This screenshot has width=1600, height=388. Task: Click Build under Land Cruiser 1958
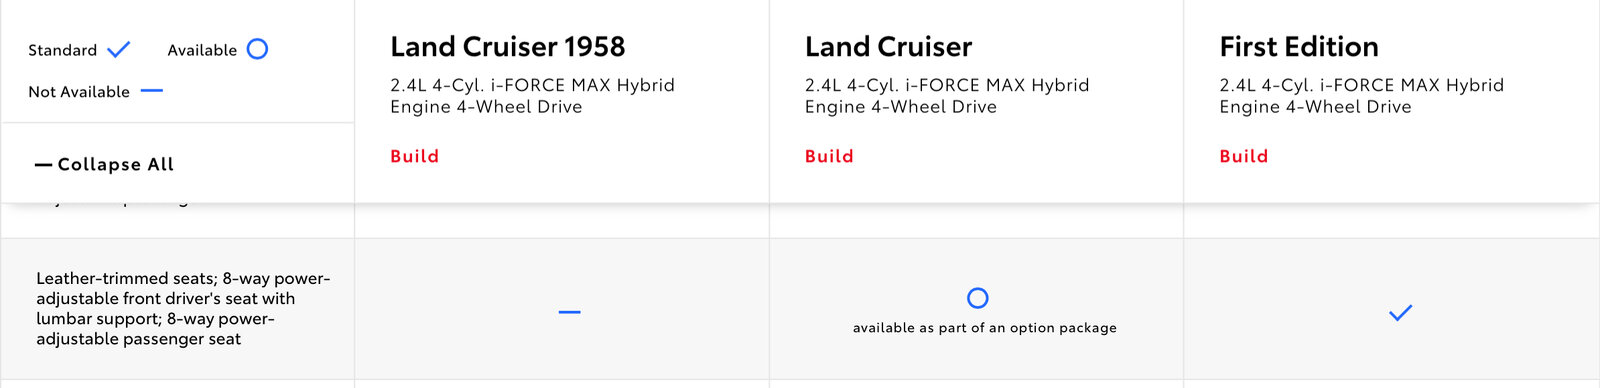414,156
